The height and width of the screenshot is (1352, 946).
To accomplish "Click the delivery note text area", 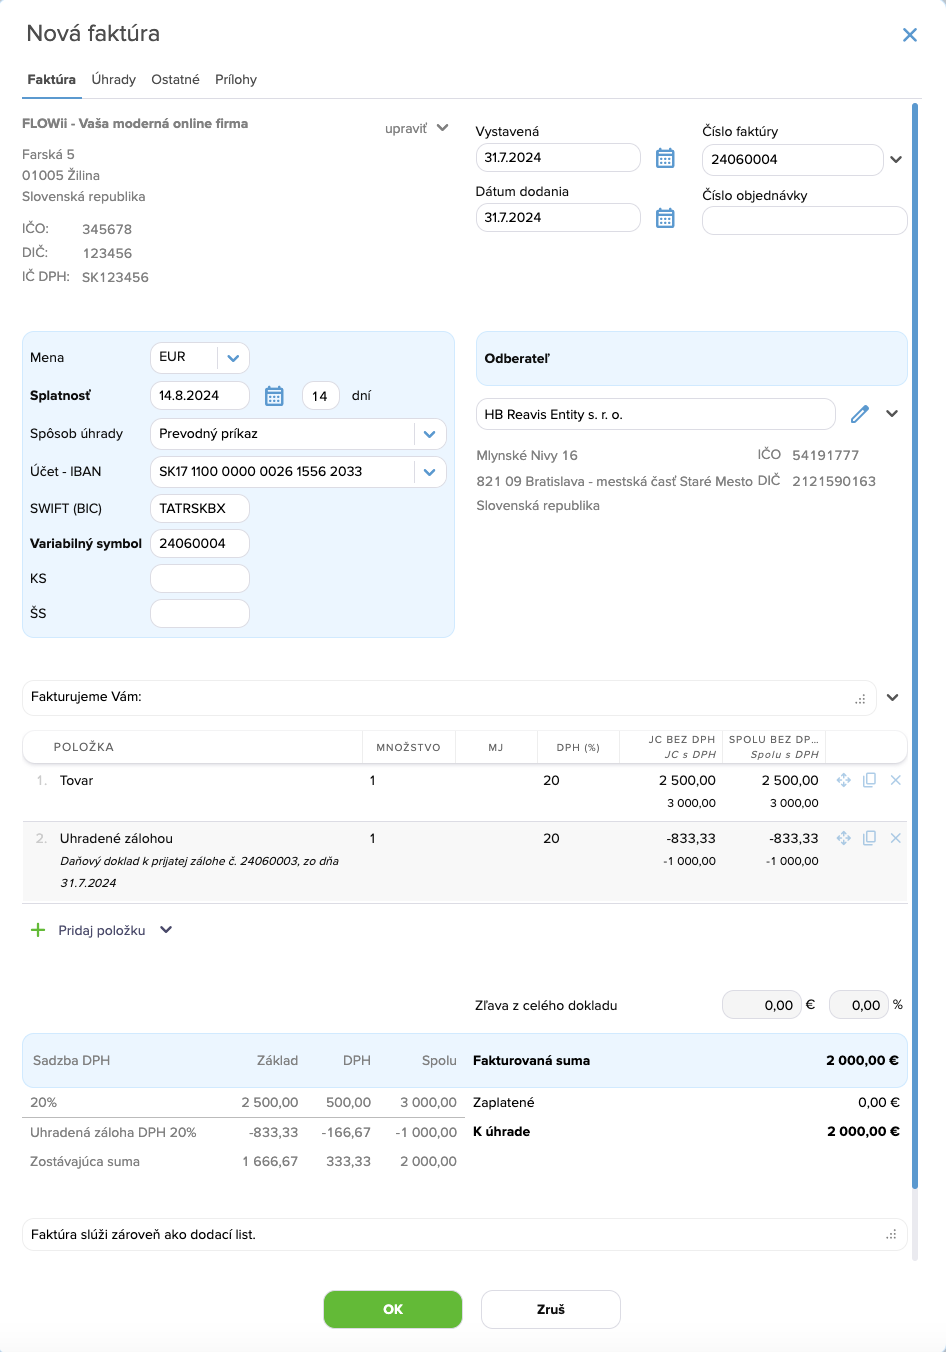I will coord(464,1235).
